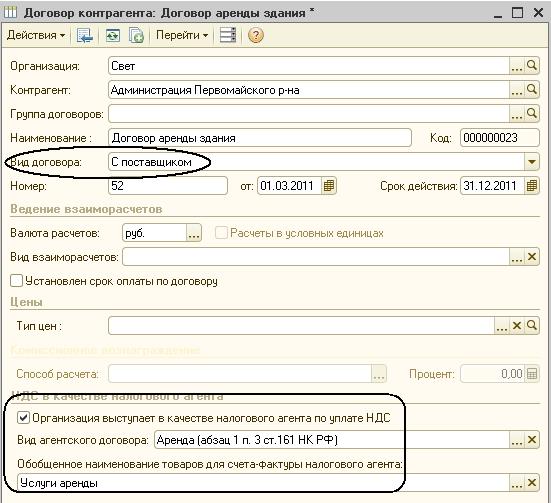
Task: Open the Перейти menu
Action: (182, 35)
